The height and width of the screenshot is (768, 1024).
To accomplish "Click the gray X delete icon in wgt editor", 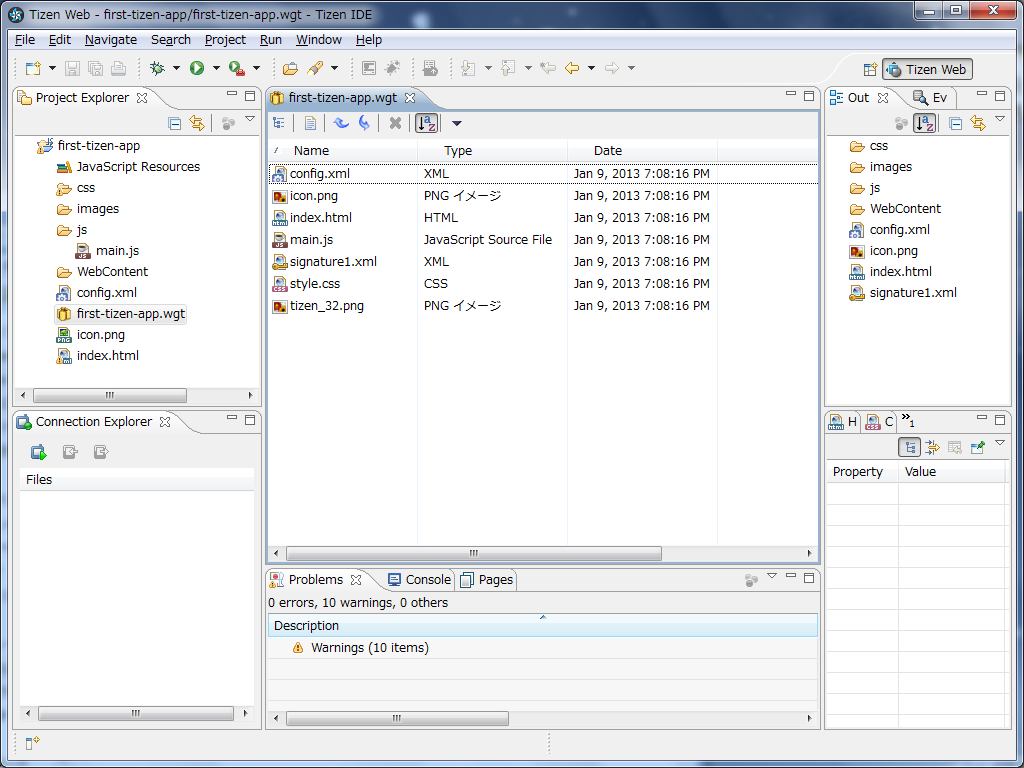I will (x=395, y=123).
